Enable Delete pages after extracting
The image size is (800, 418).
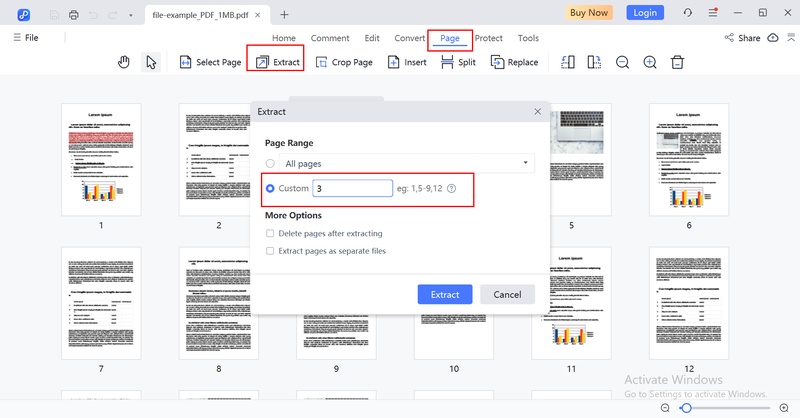pos(270,233)
